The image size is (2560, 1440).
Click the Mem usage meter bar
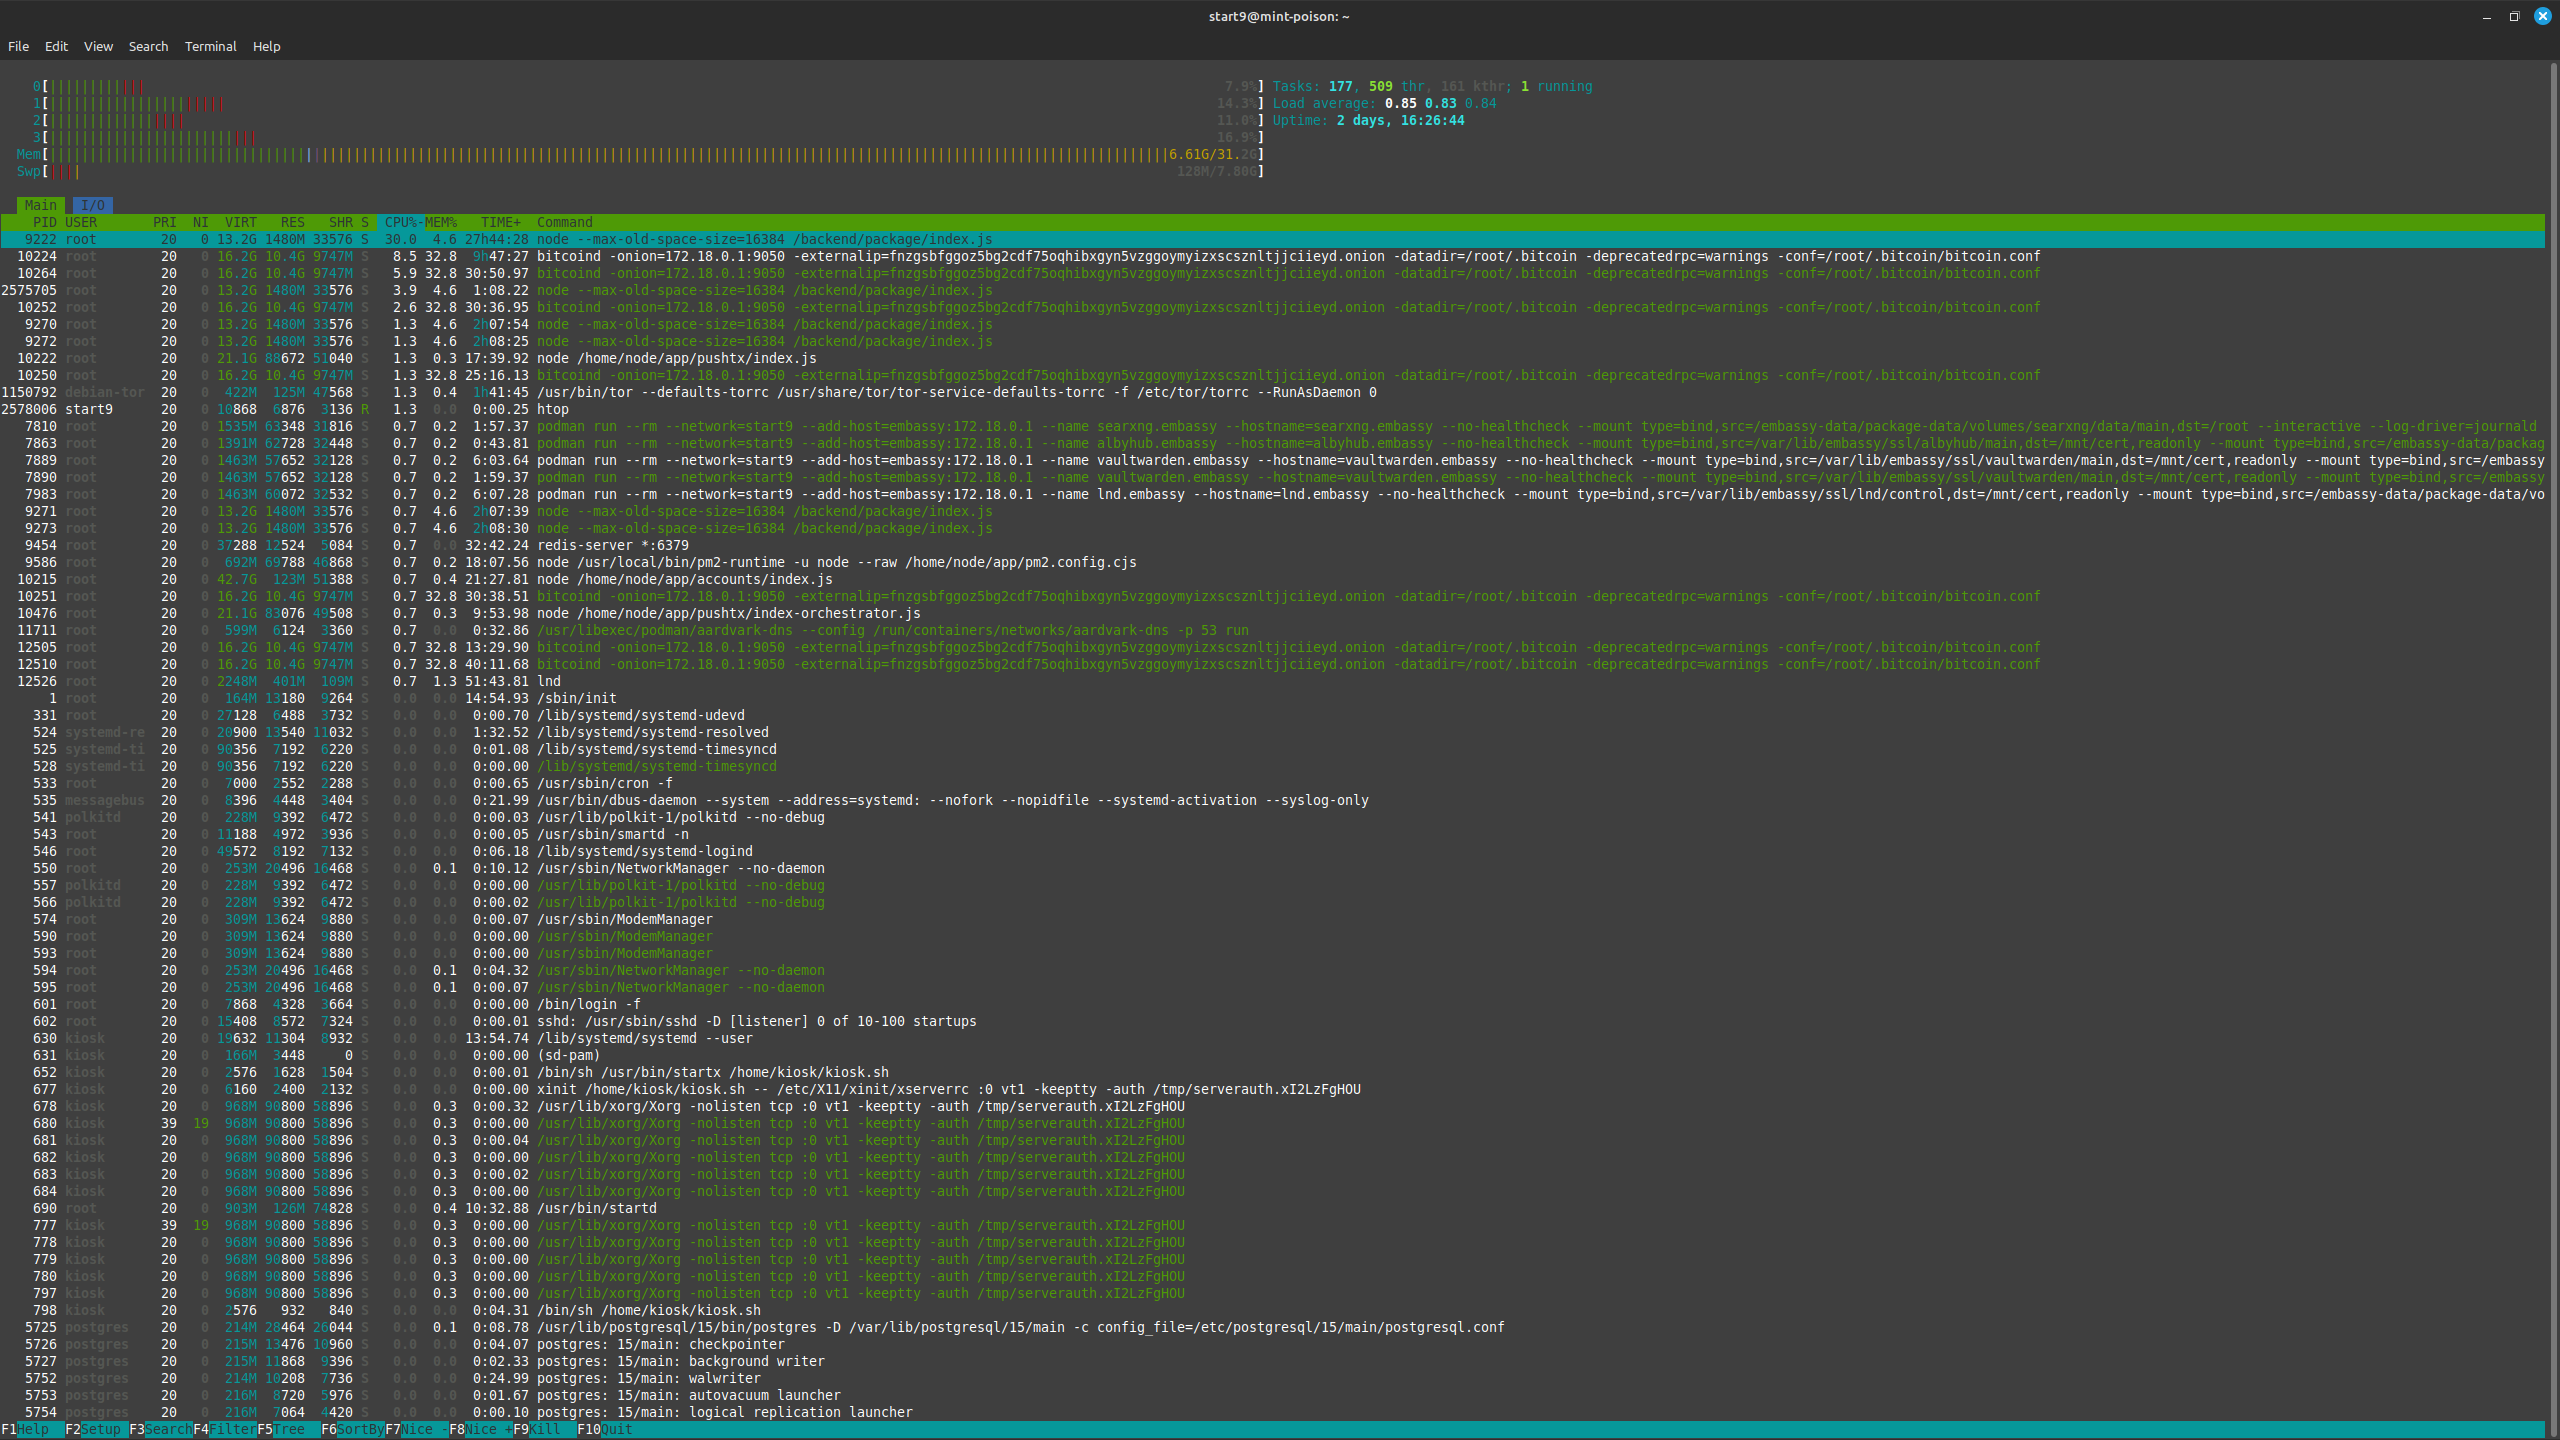[640, 154]
